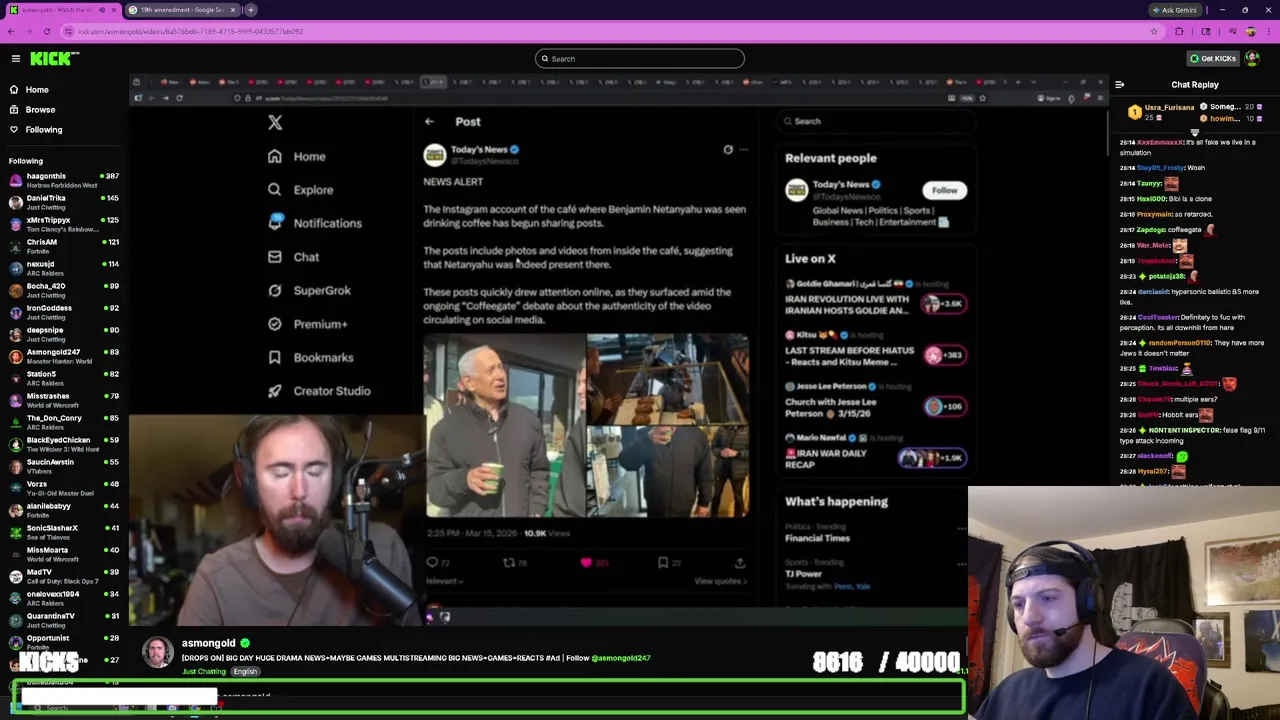Open Usra_Furisana in chat leaderboard

tap(1169, 107)
